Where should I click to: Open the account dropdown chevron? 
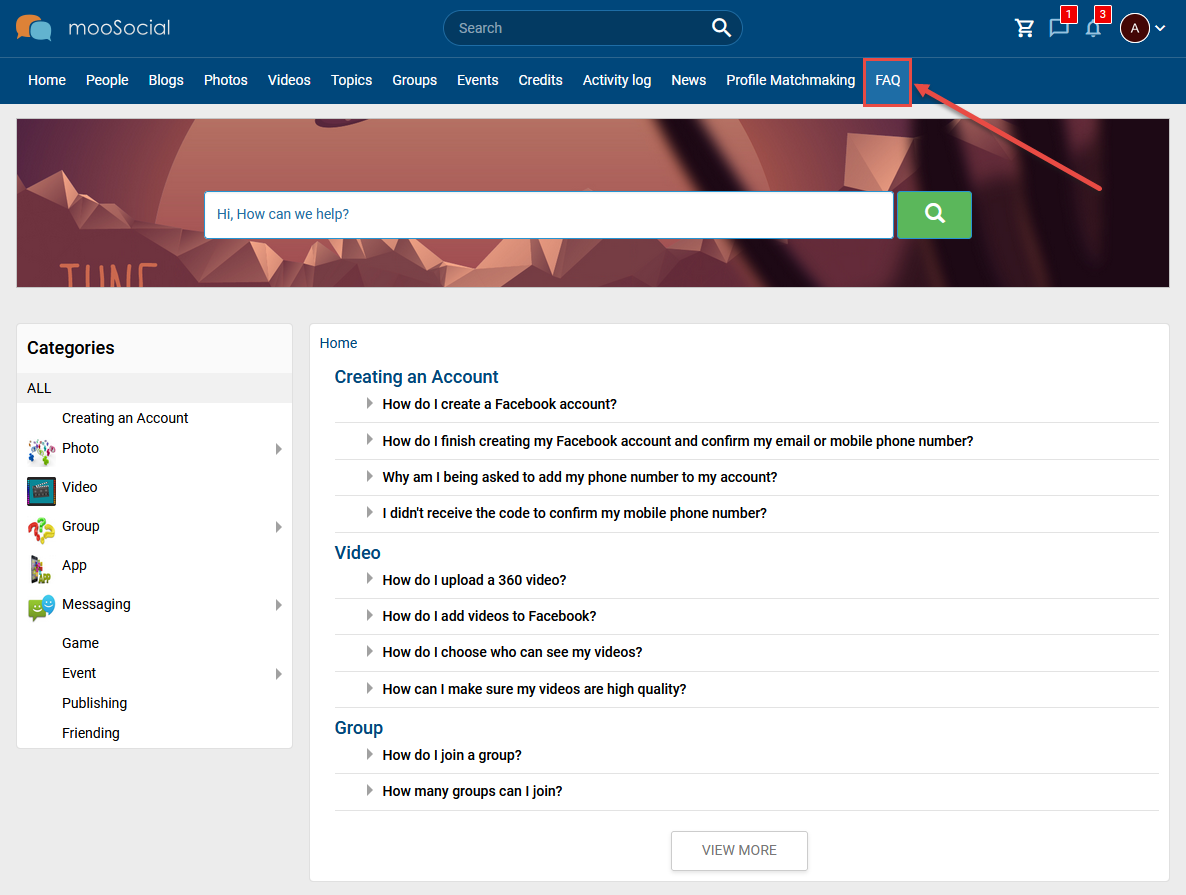point(1160,29)
